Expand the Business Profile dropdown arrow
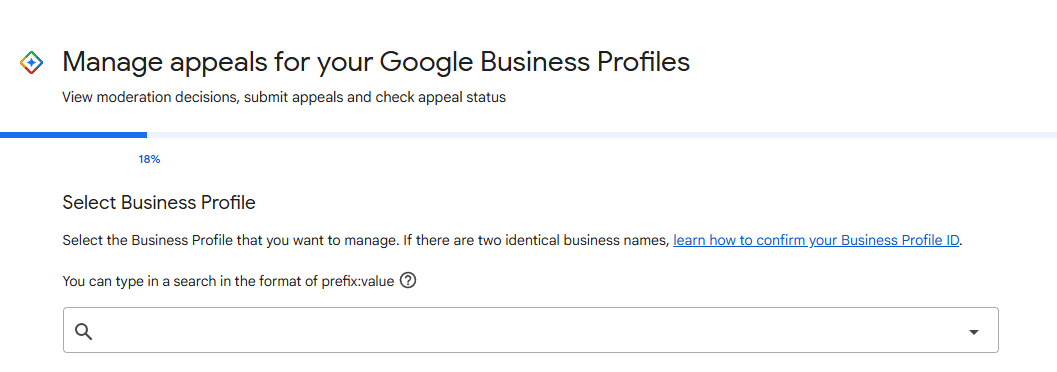This screenshot has width=1057, height=372. [973, 332]
